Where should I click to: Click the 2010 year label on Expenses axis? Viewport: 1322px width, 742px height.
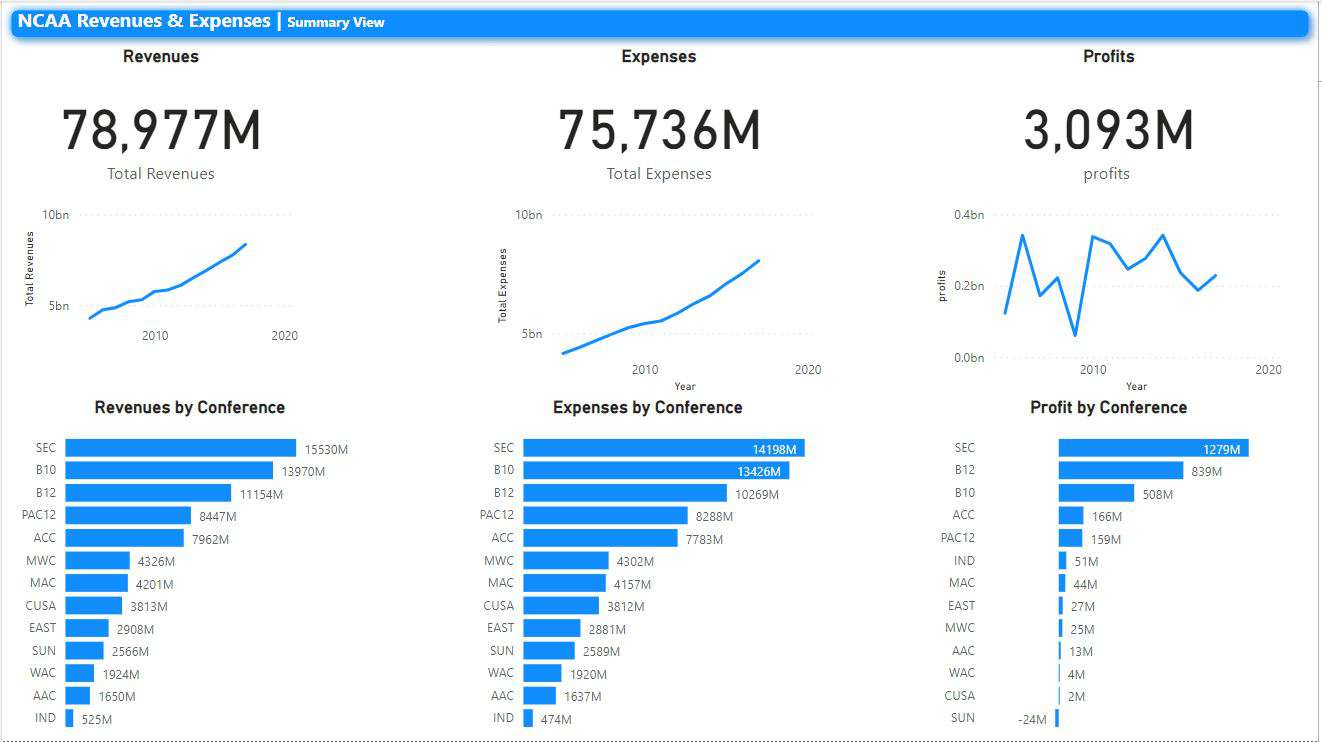click(x=645, y=369)
